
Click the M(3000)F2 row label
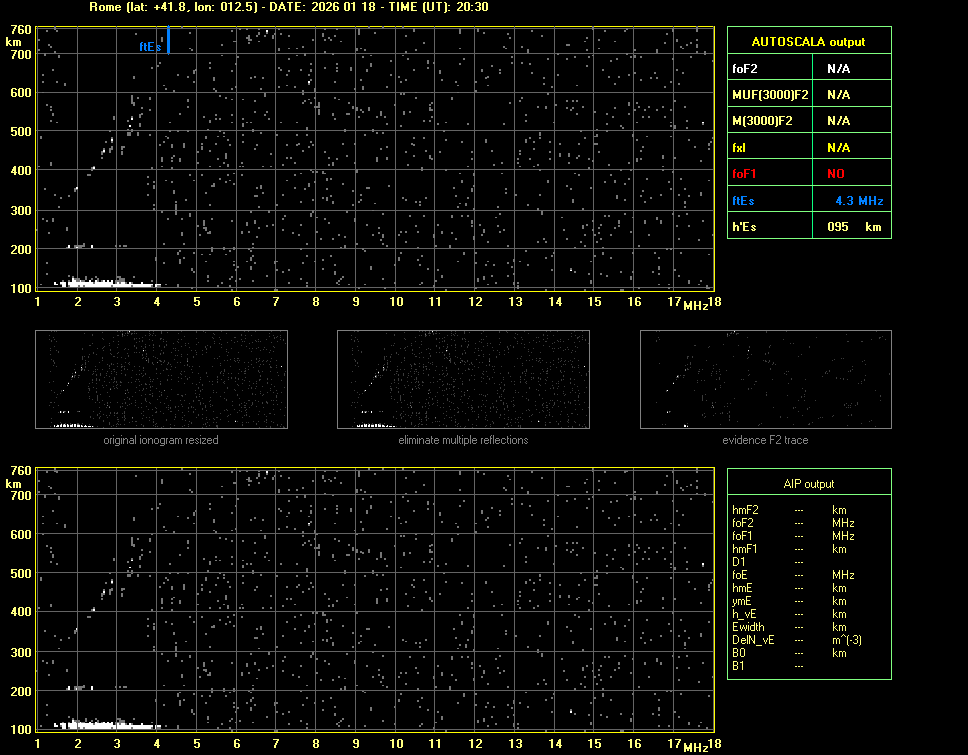coord(762,121)
